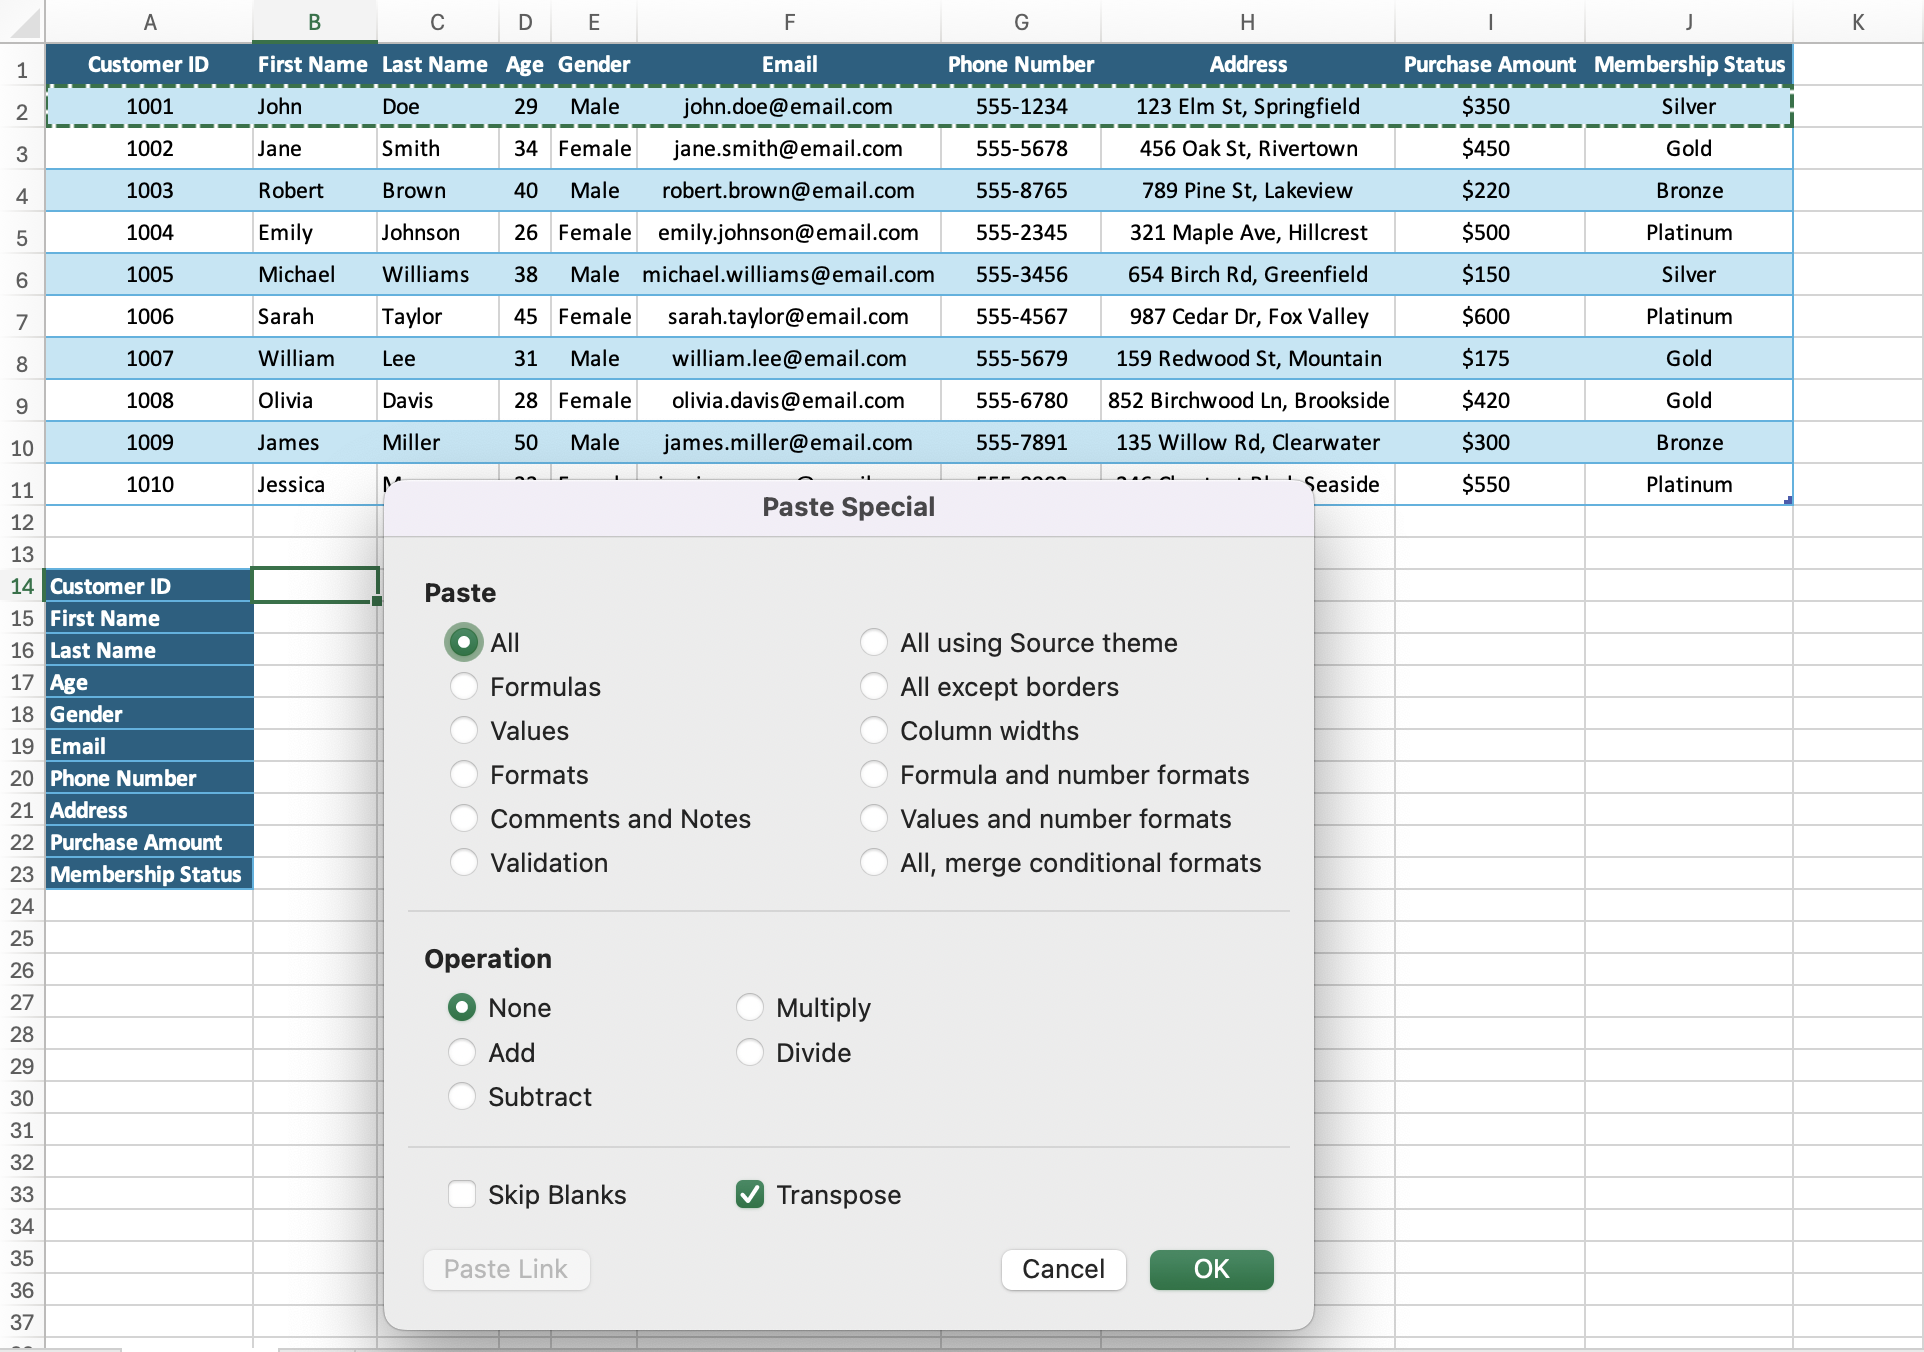Select Values and number formats option
The width and height of the screenshot is (1924, 1352).
tap(873, 819)
